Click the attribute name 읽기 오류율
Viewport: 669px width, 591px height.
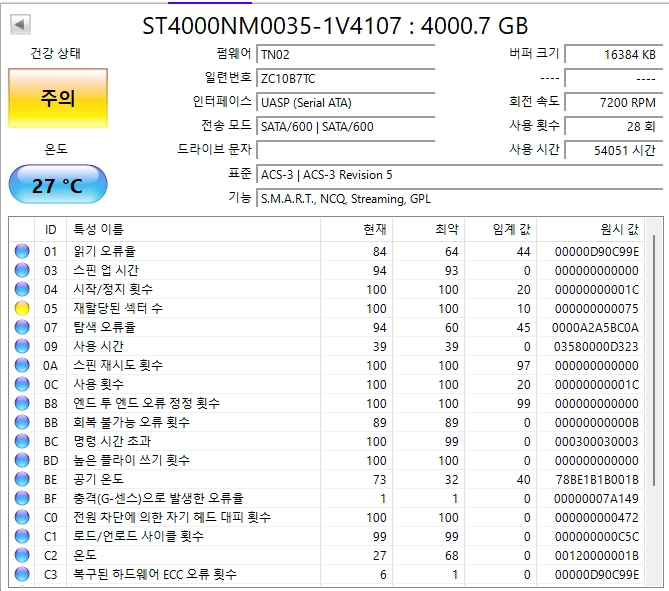tap(105, 251)
